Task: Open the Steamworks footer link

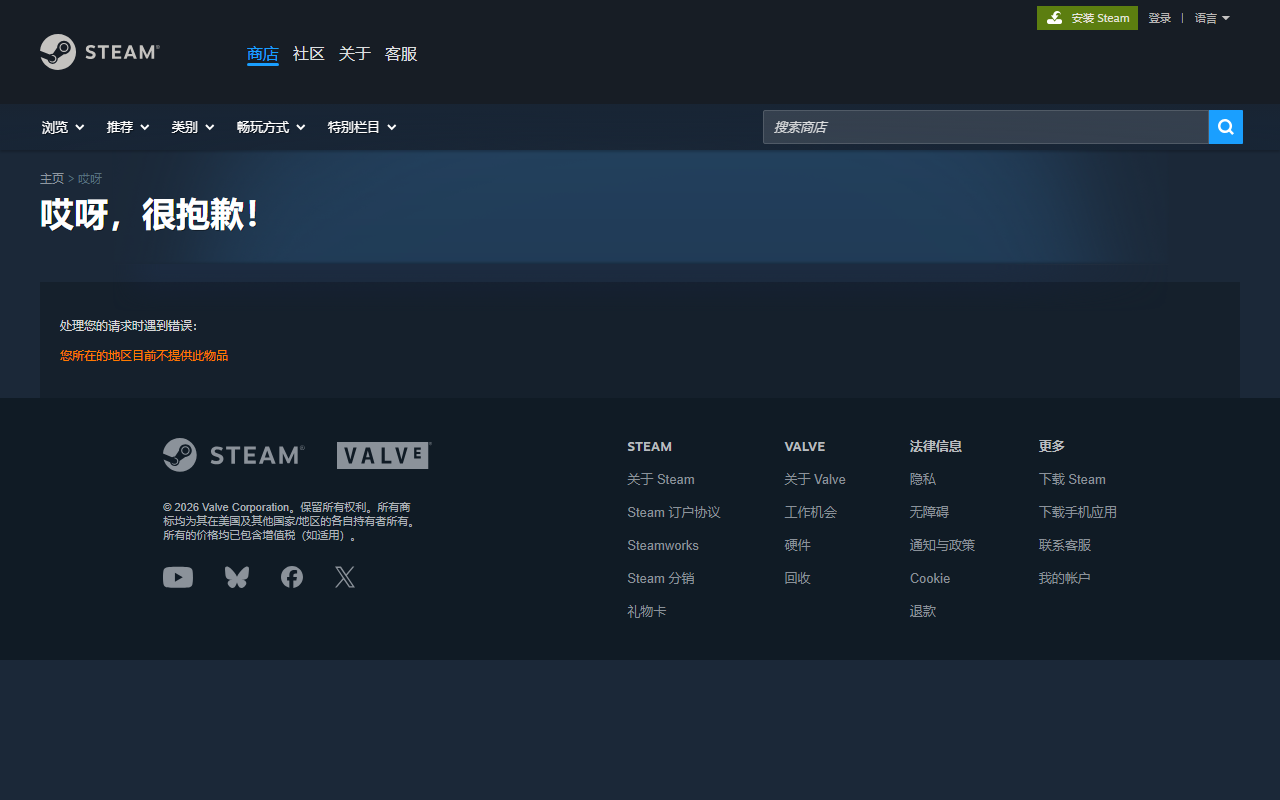Action: click(x=663, y=546)
